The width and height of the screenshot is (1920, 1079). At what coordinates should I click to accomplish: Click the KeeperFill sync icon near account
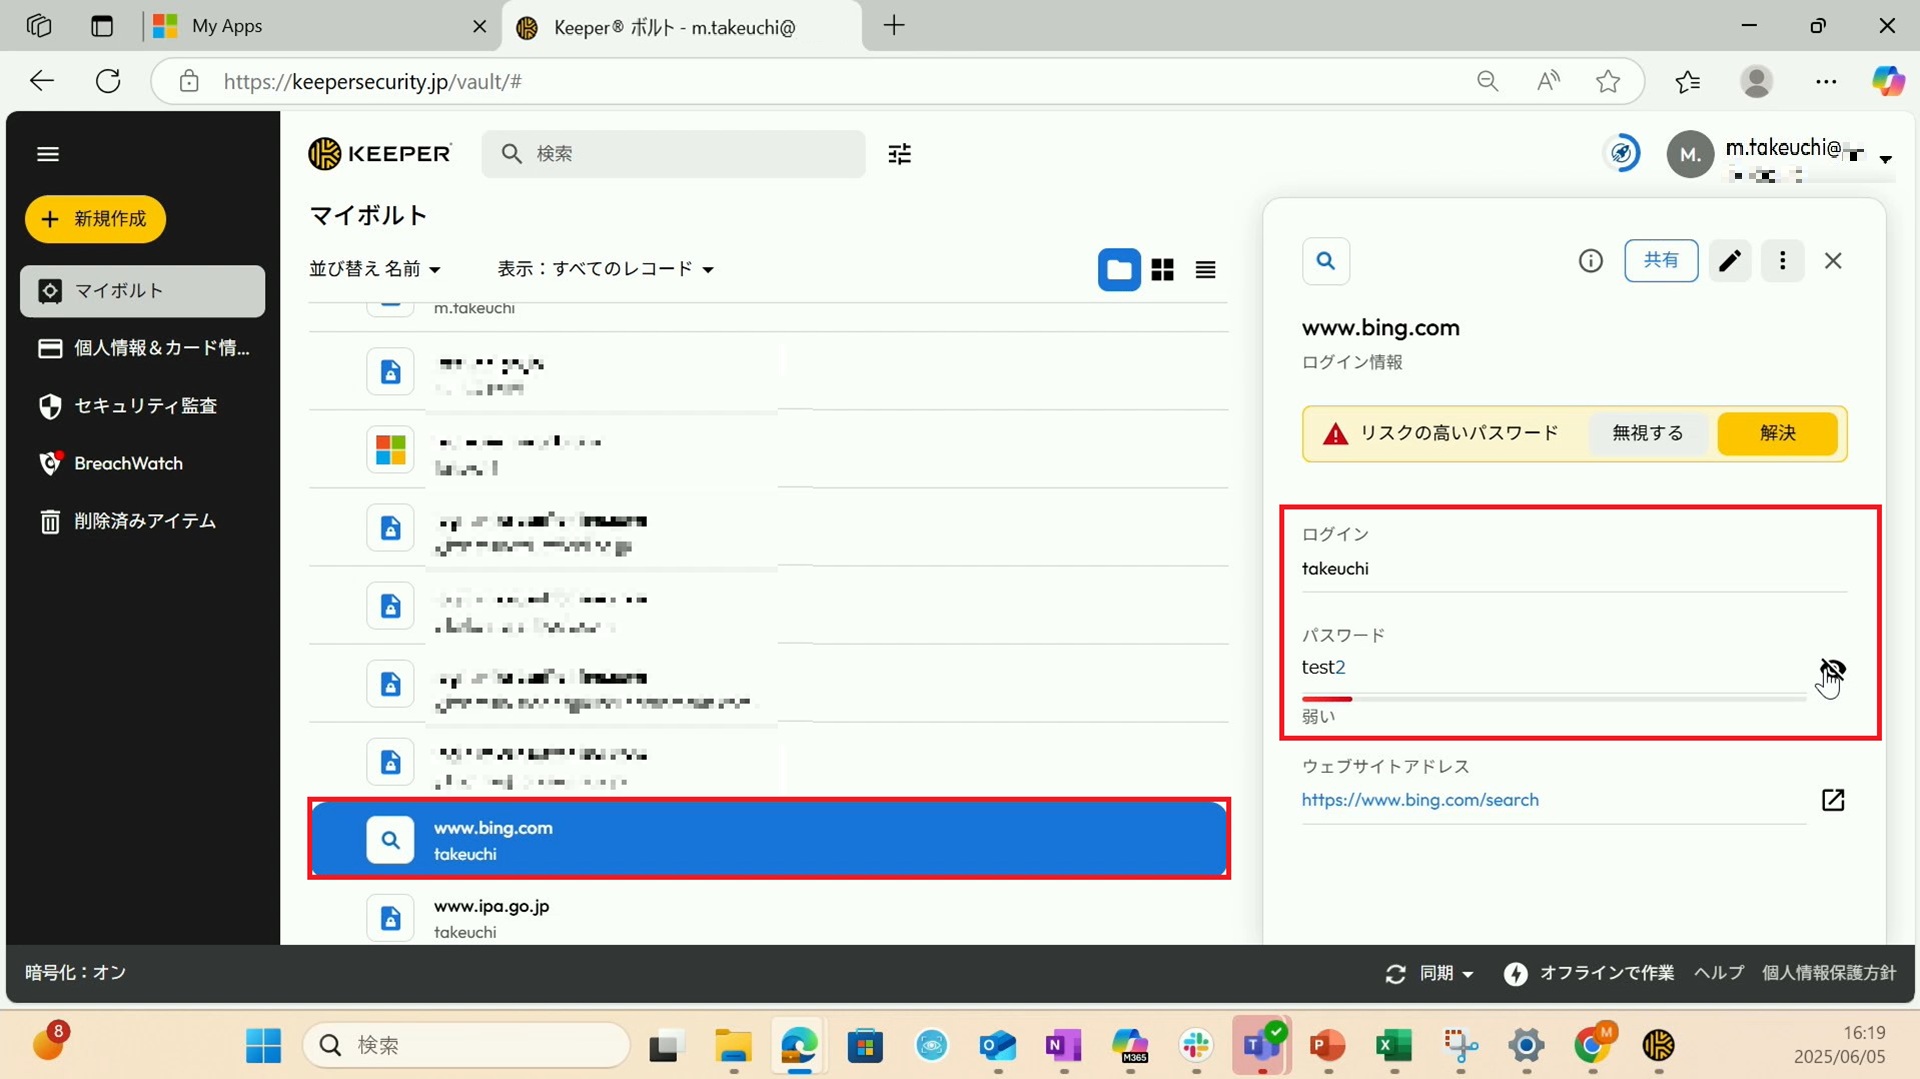[1621, 154]
